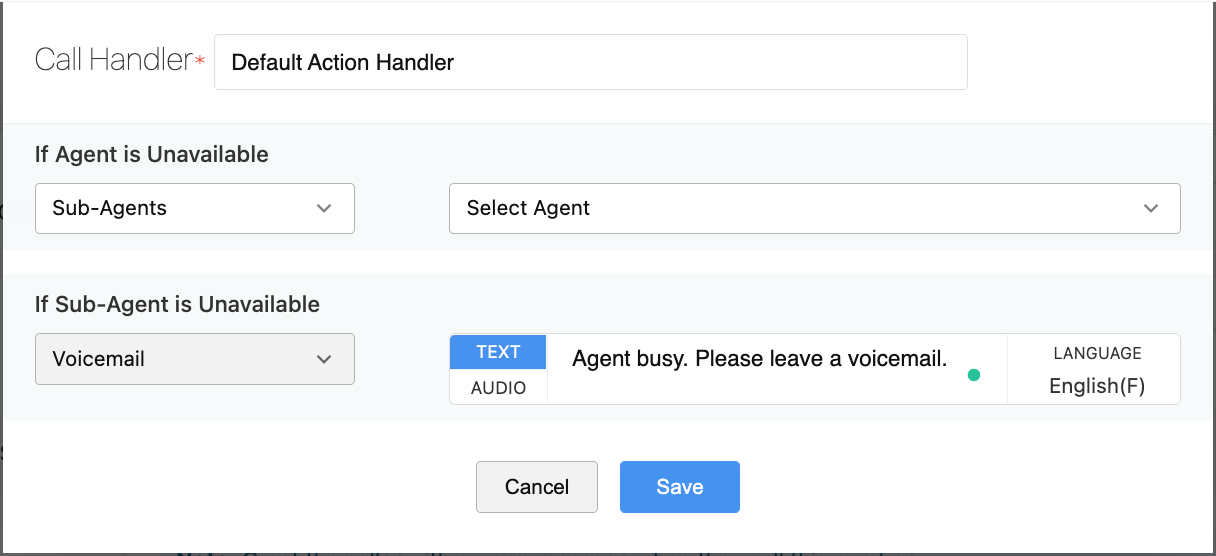Save the call handler settings
The image size is (1216, 556).
[679, 487]
